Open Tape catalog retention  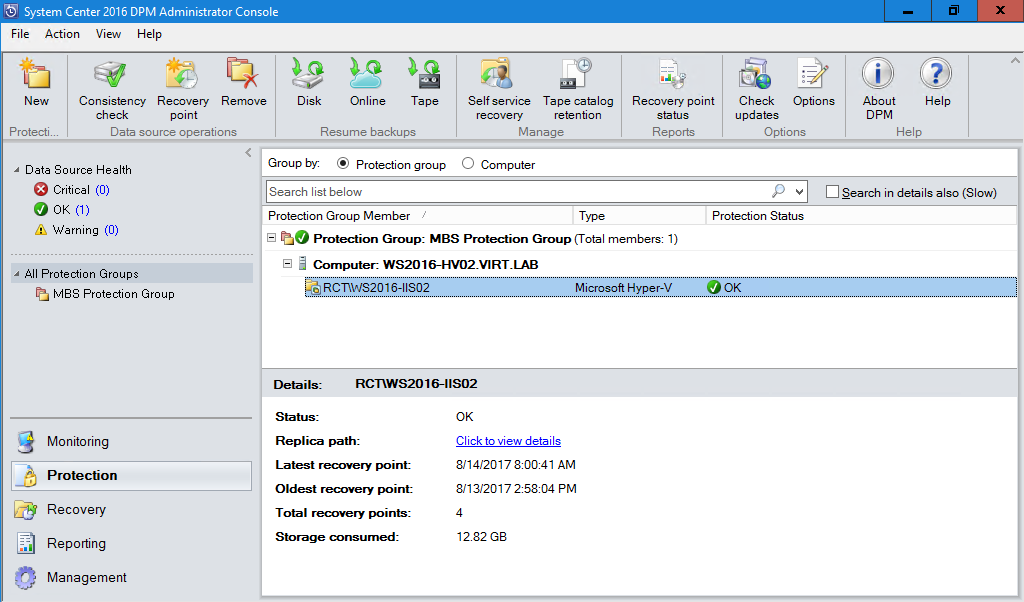pos(578,89)
